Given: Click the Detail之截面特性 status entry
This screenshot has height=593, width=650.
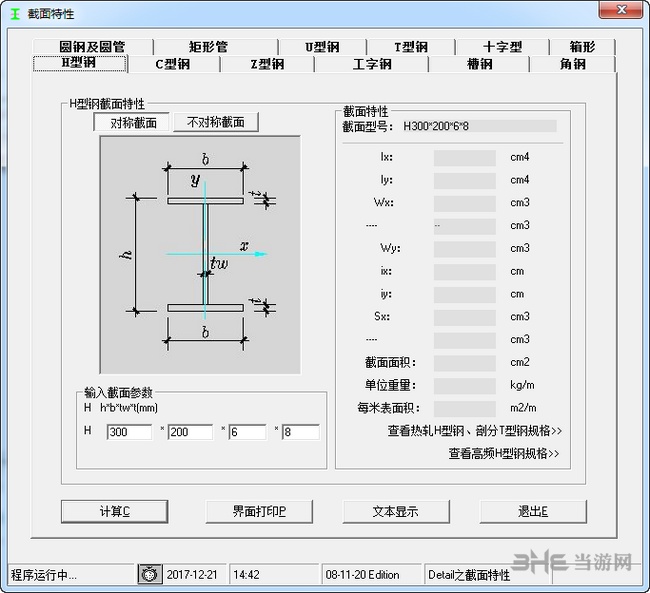Looking at the screenshot, I should click(469, 575).
